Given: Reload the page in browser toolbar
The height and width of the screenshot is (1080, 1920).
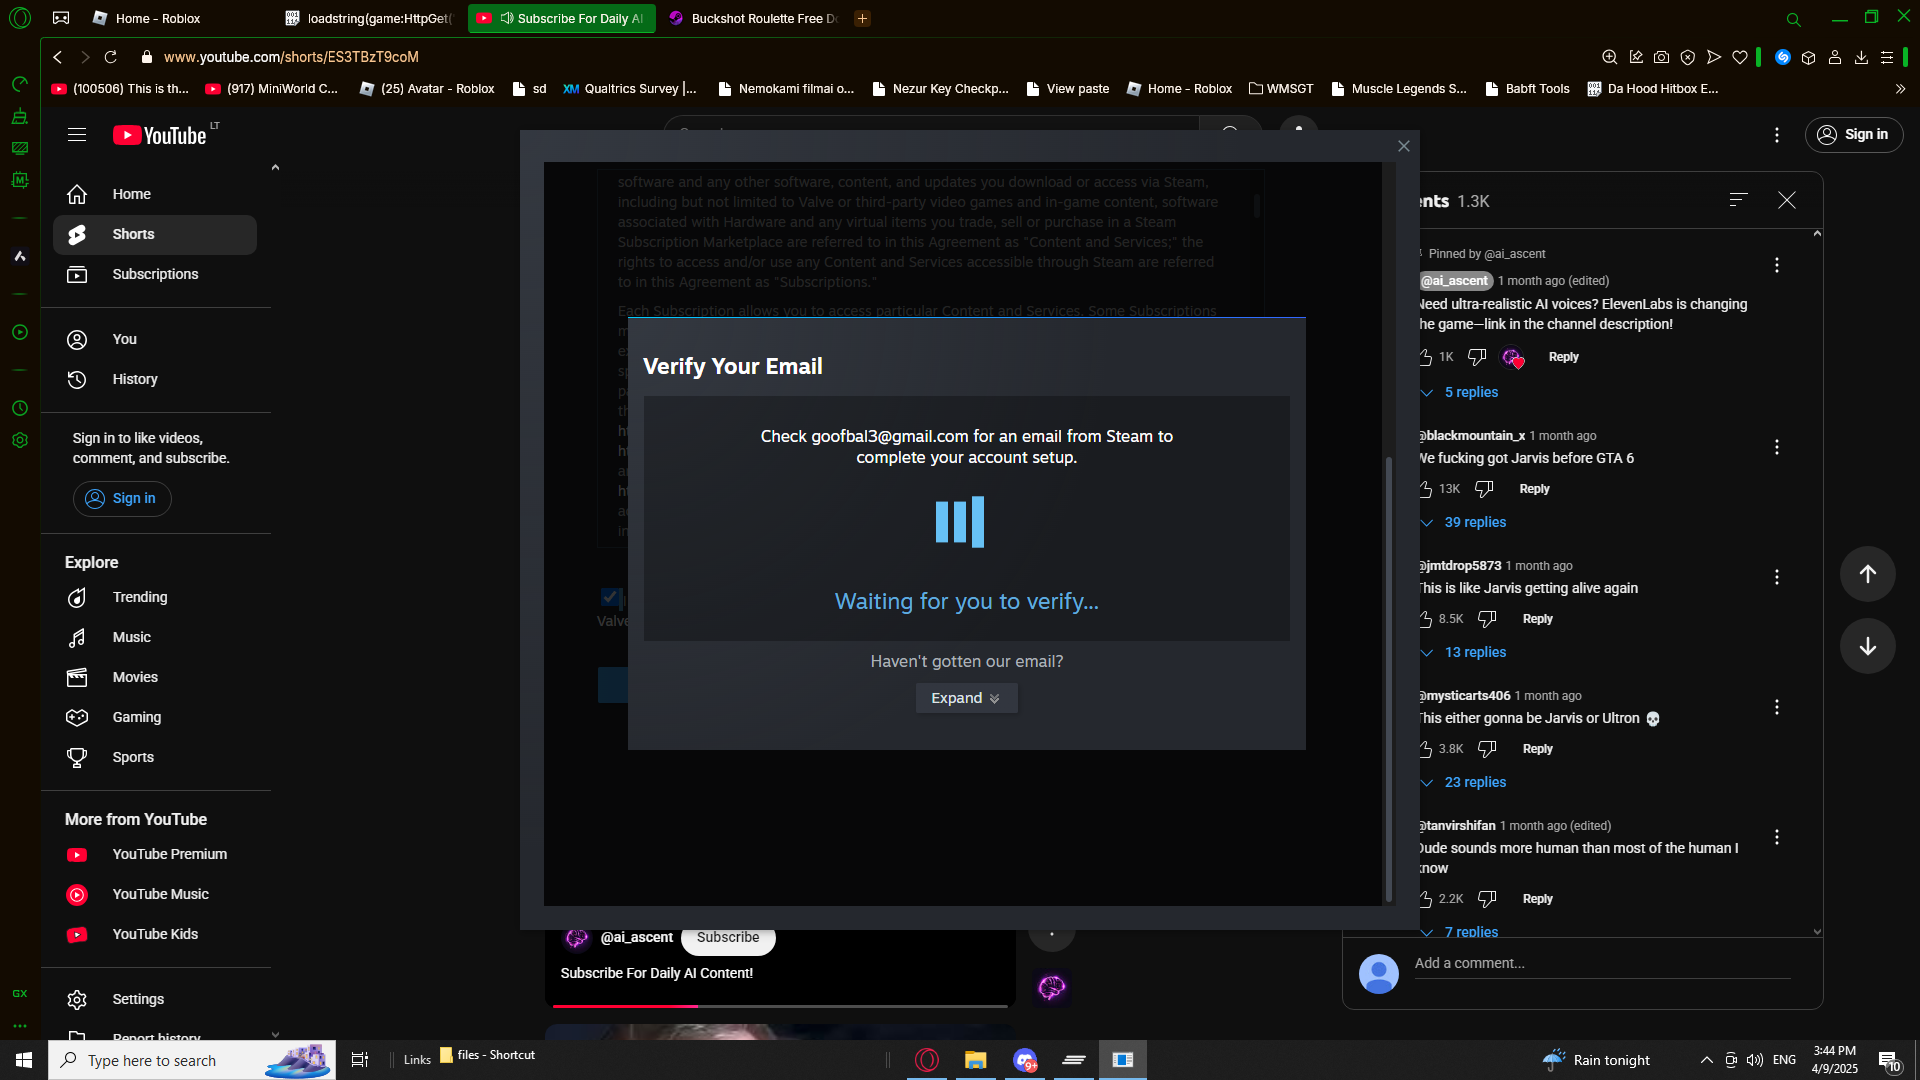Looking at the screenshot, I should tap(111, 57).
